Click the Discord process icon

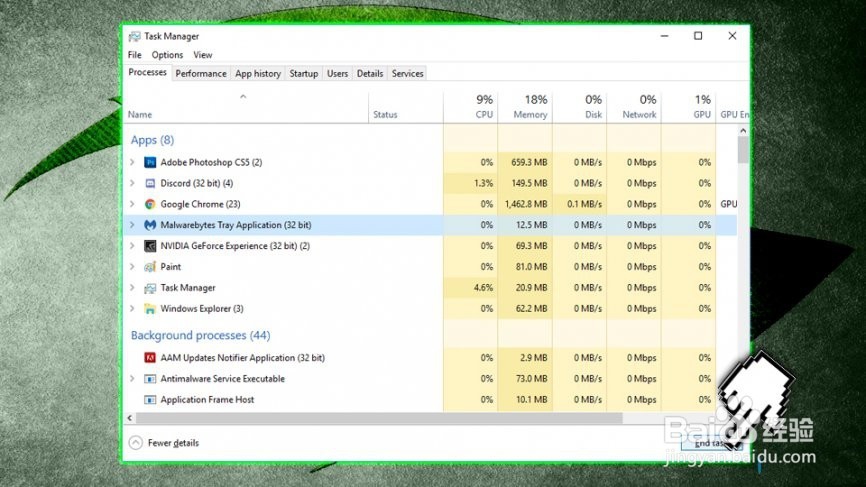(150, 183)
